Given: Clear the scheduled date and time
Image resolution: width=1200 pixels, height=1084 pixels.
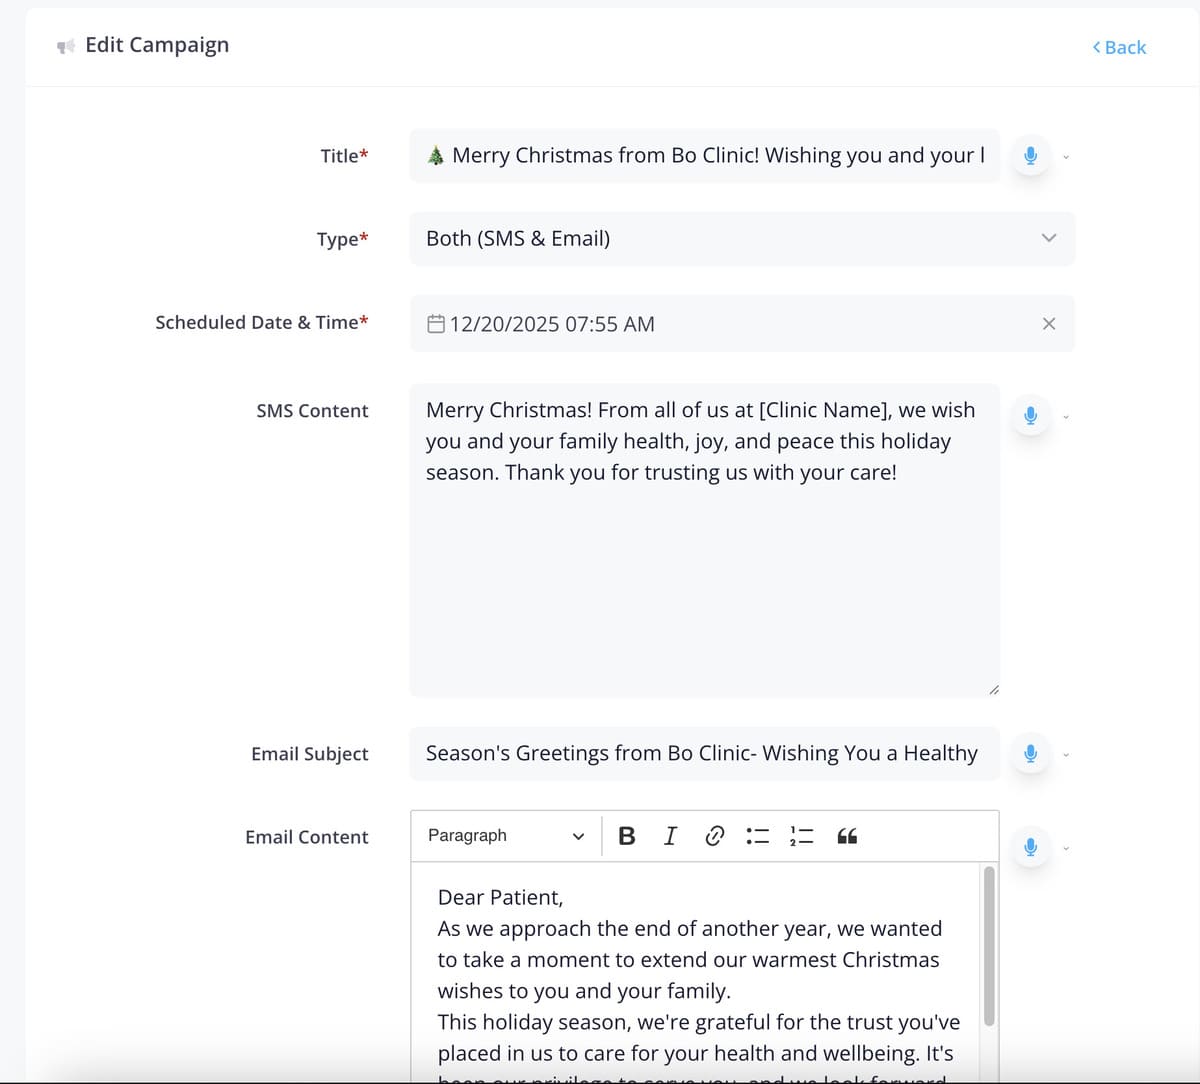Looking at the screenshot, I should pos(1049,324).
